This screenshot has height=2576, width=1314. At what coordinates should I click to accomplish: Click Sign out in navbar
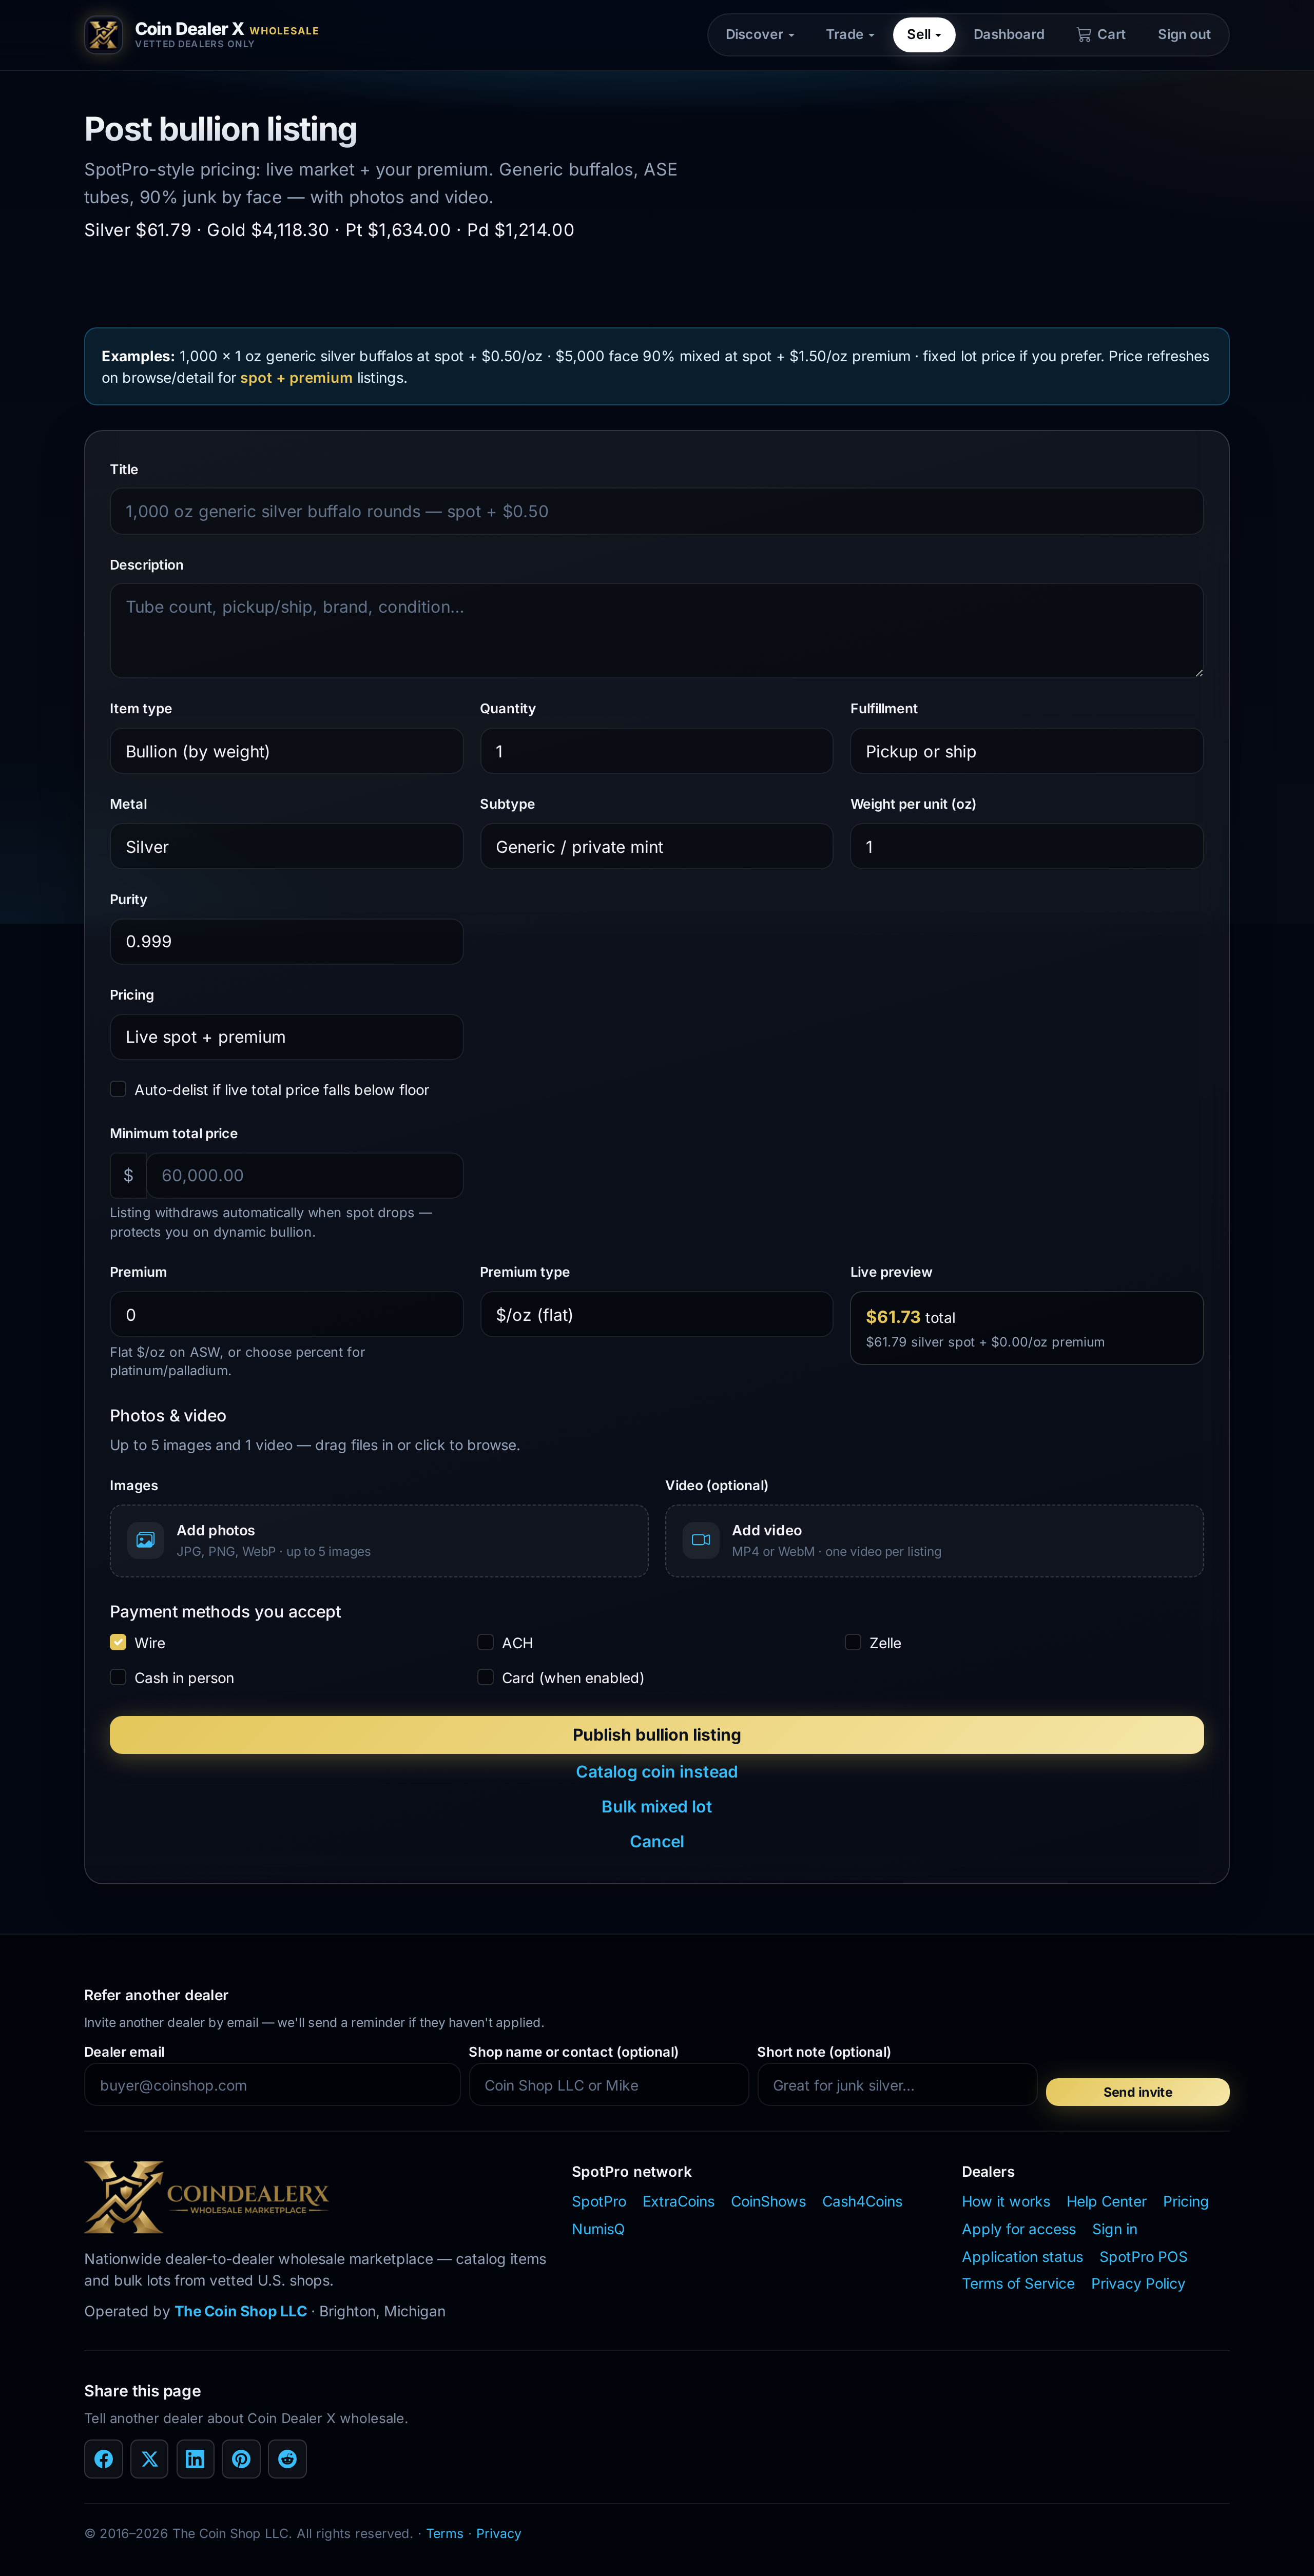click(x=1184, y=34)
